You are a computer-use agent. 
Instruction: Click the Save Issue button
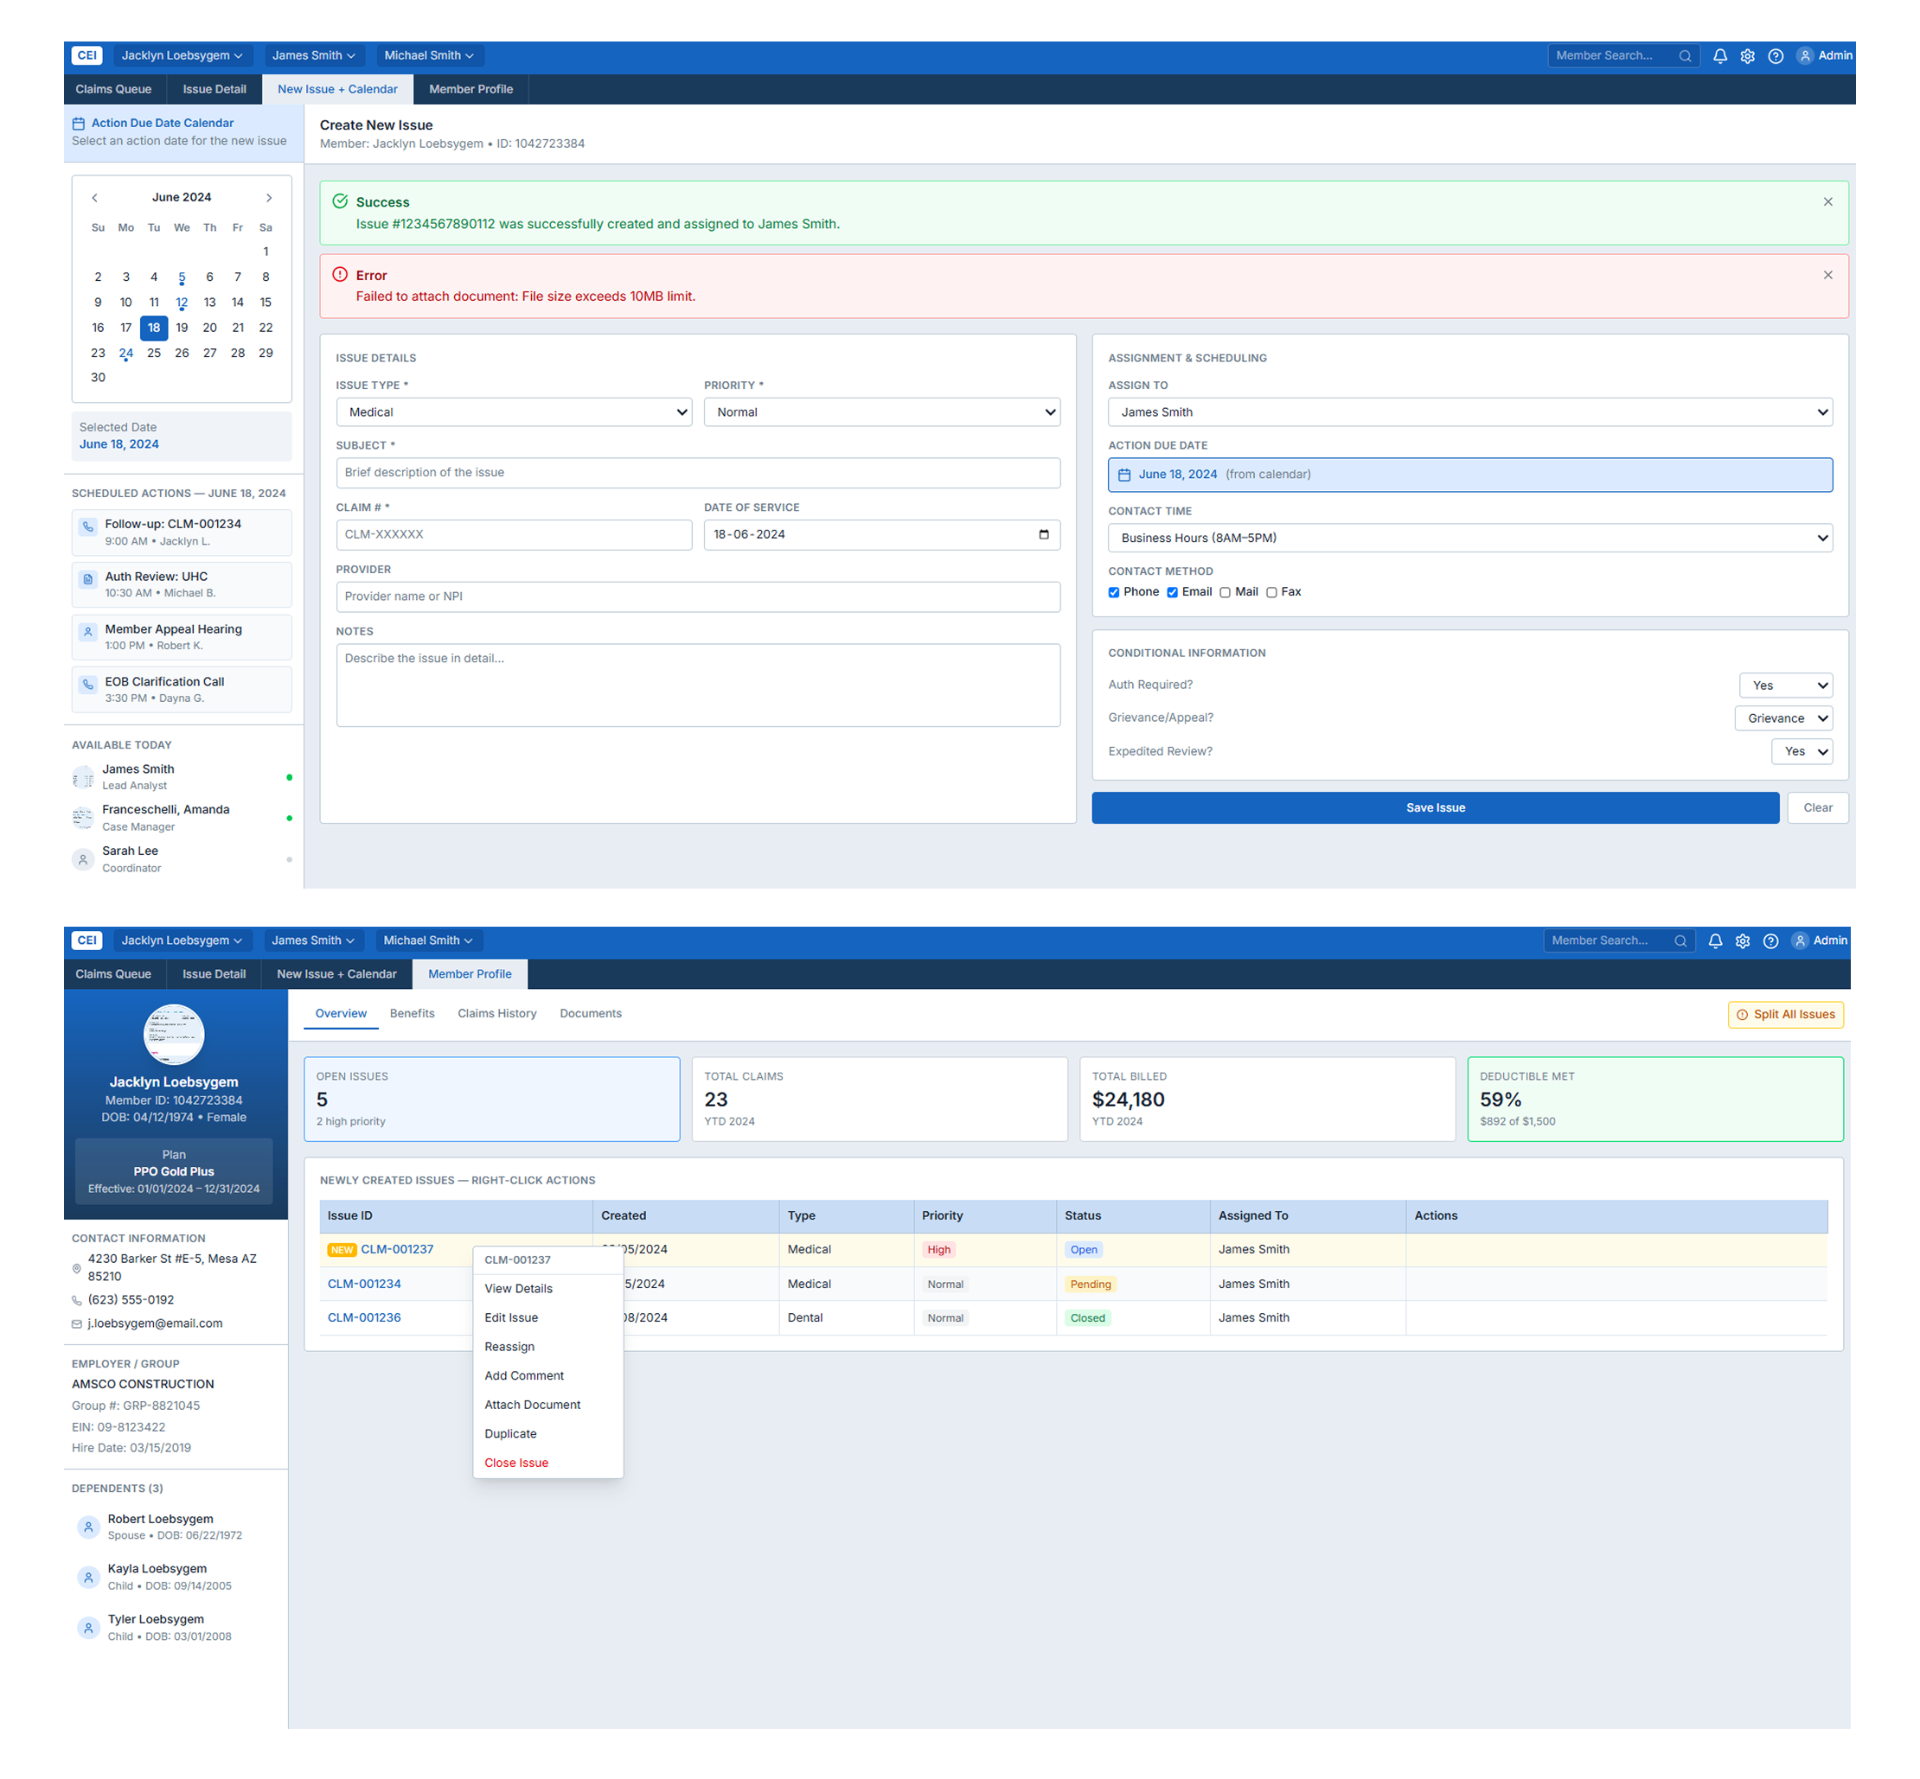(x=1435, y=808)
